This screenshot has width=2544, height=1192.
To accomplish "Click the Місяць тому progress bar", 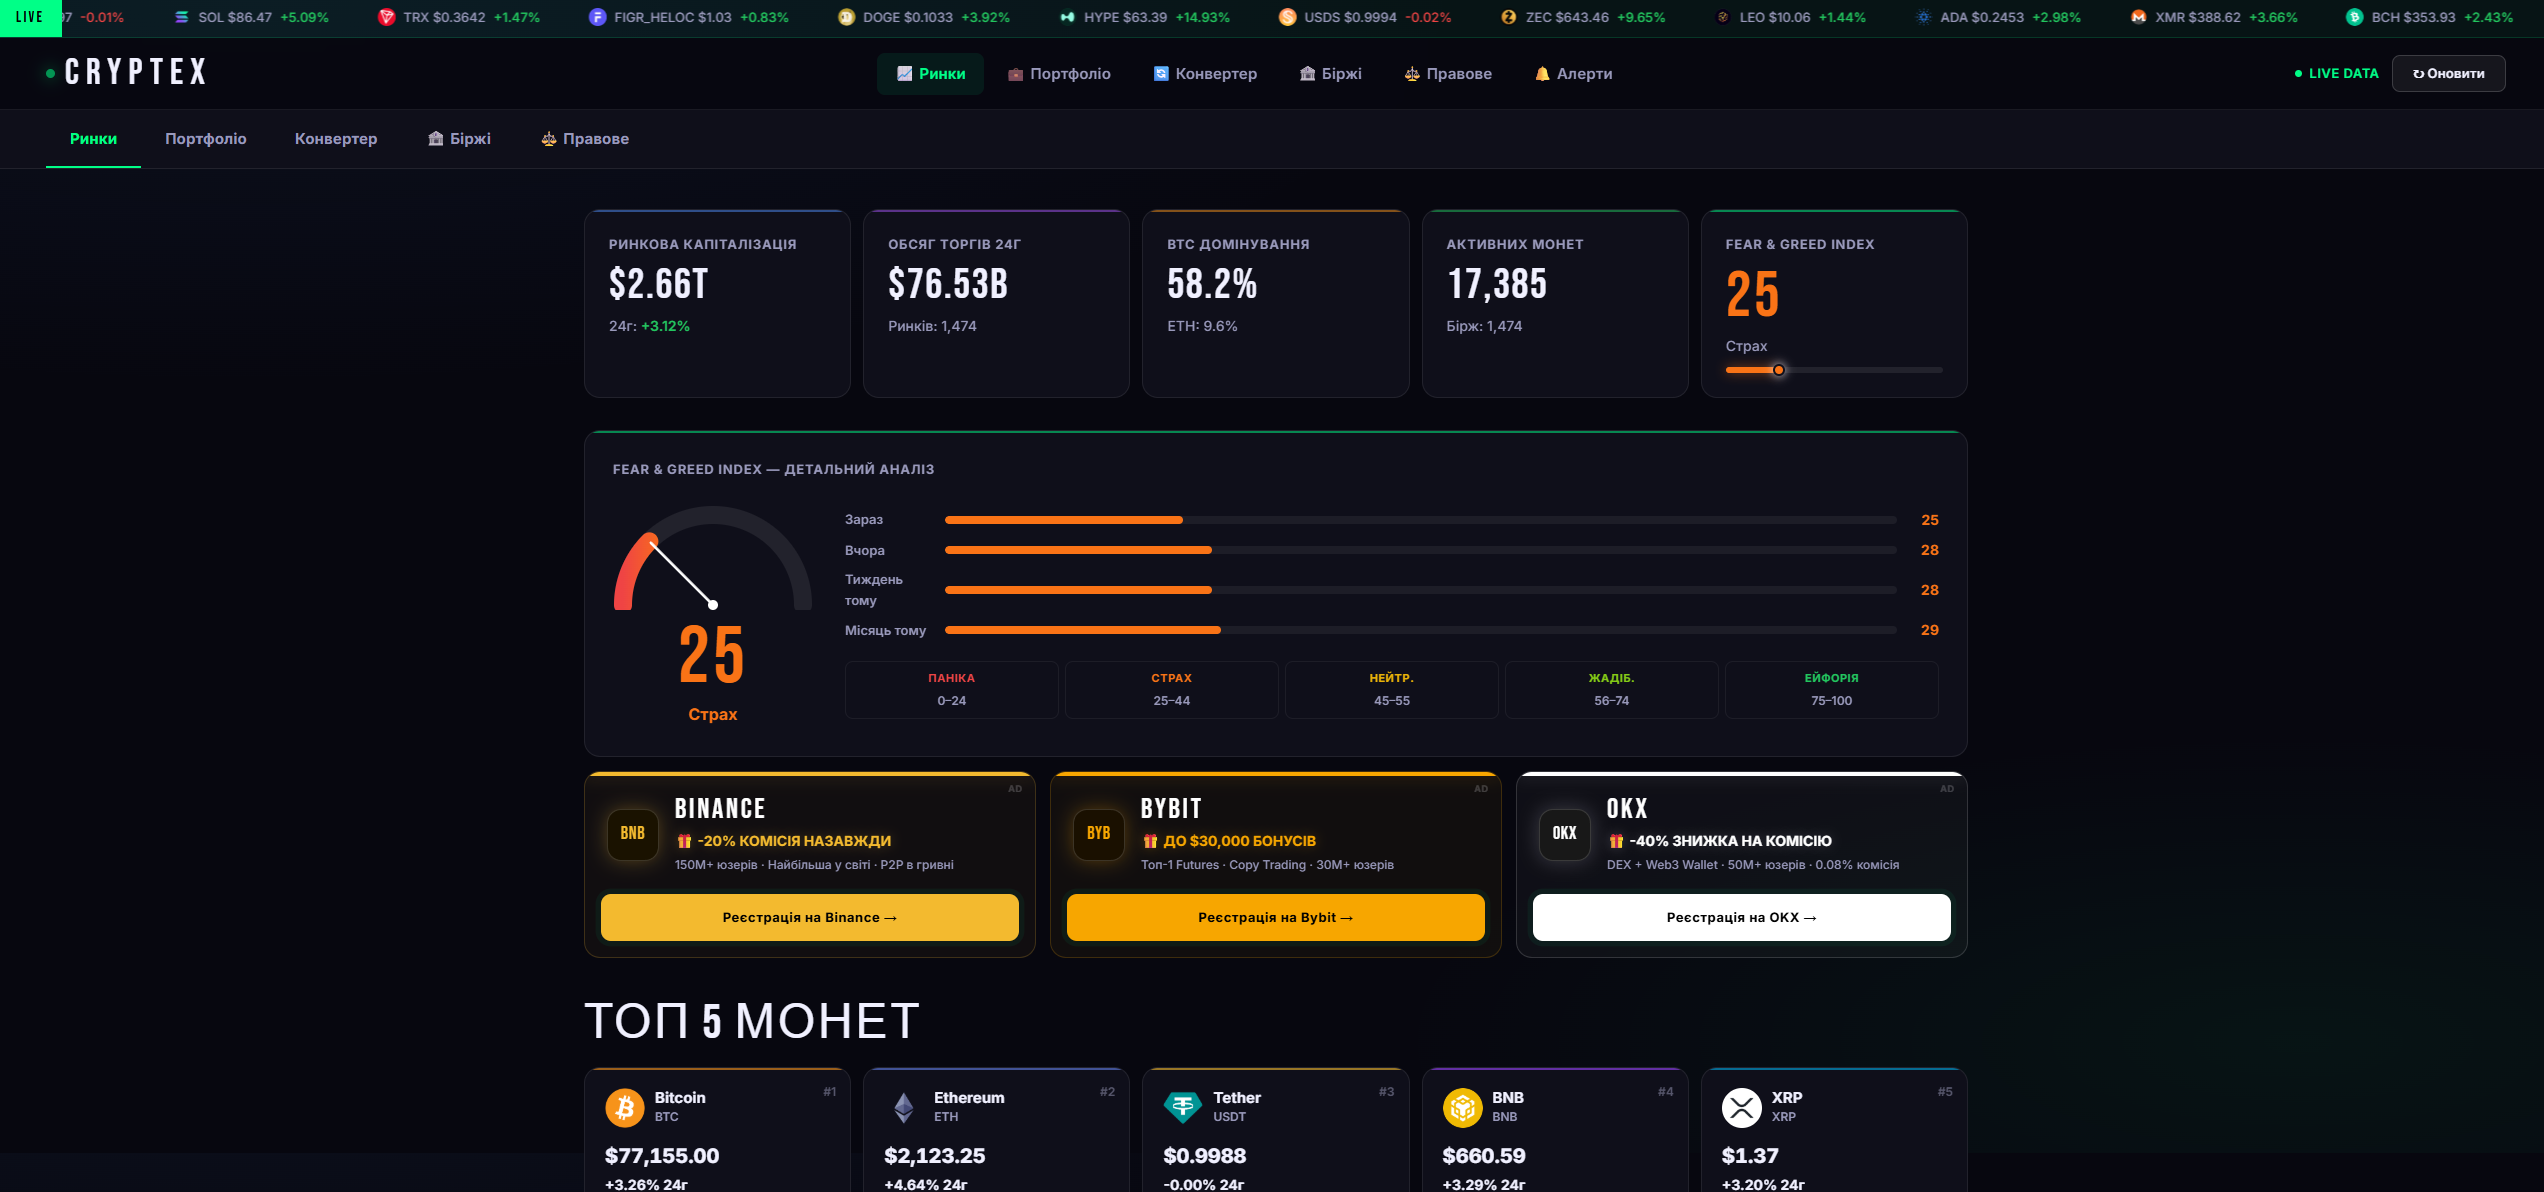I will [x=1421, y=630].
